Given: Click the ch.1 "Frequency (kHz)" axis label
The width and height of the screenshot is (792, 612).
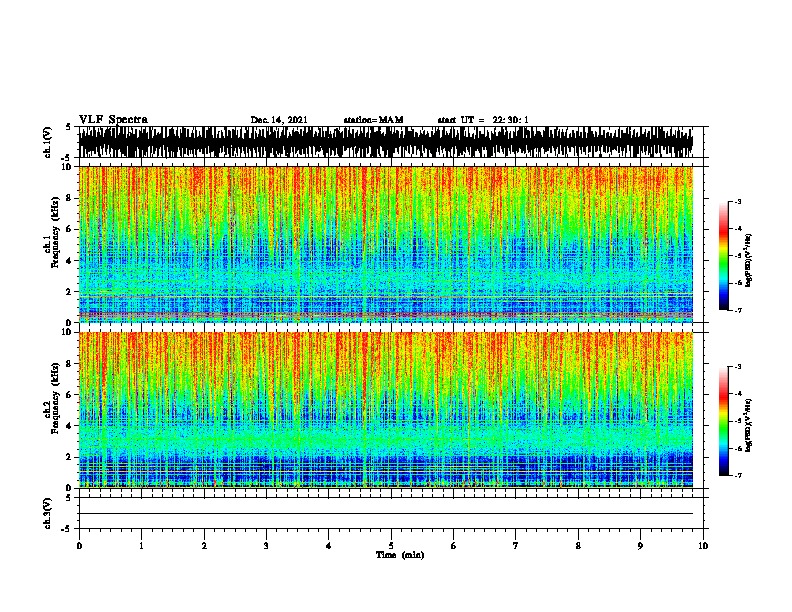Looking at the screenshot, I should (x=55, y=233).
